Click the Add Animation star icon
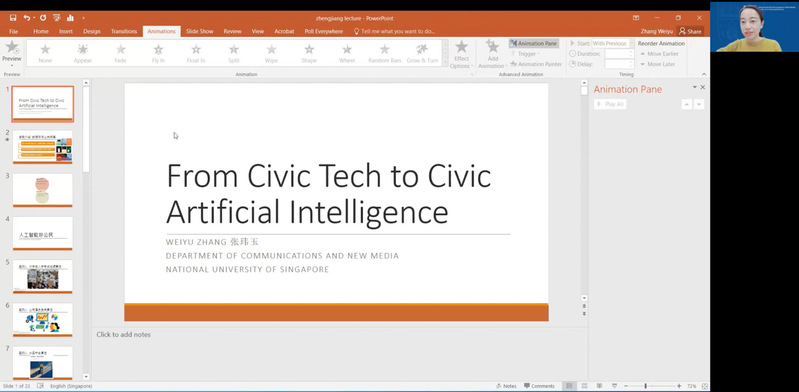 click(492, 47)
